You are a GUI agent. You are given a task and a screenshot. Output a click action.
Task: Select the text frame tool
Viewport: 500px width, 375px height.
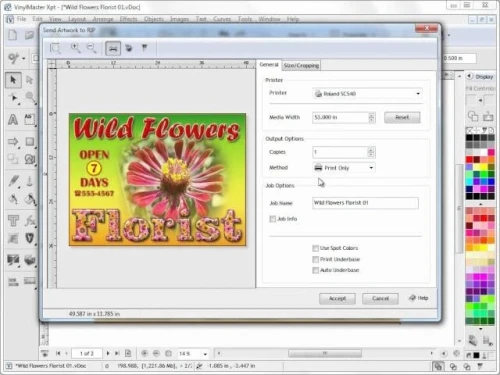coord(29,119)
